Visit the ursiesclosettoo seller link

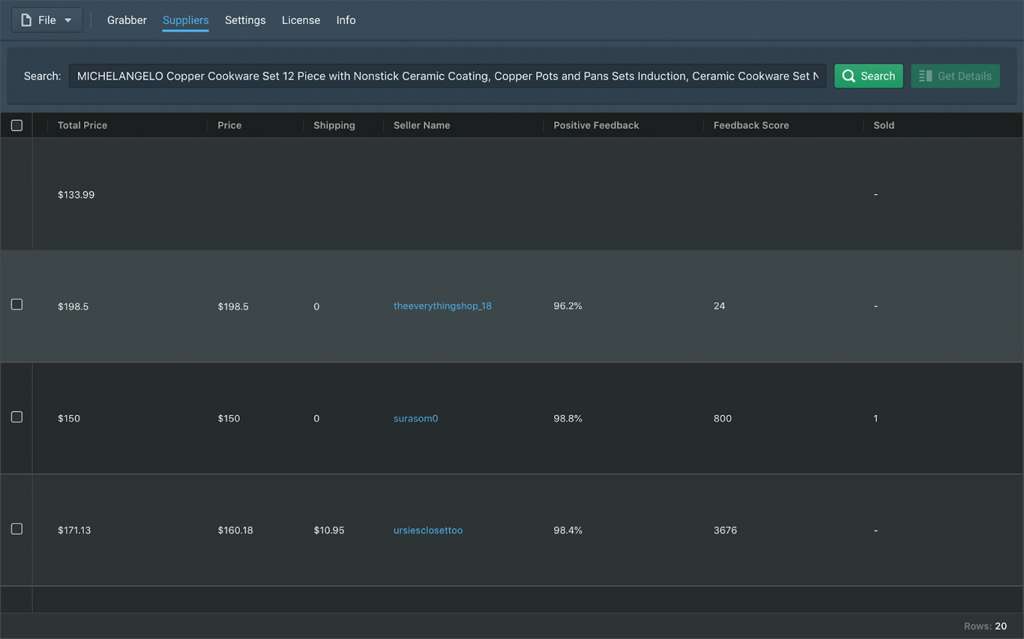tap(428, 530)
